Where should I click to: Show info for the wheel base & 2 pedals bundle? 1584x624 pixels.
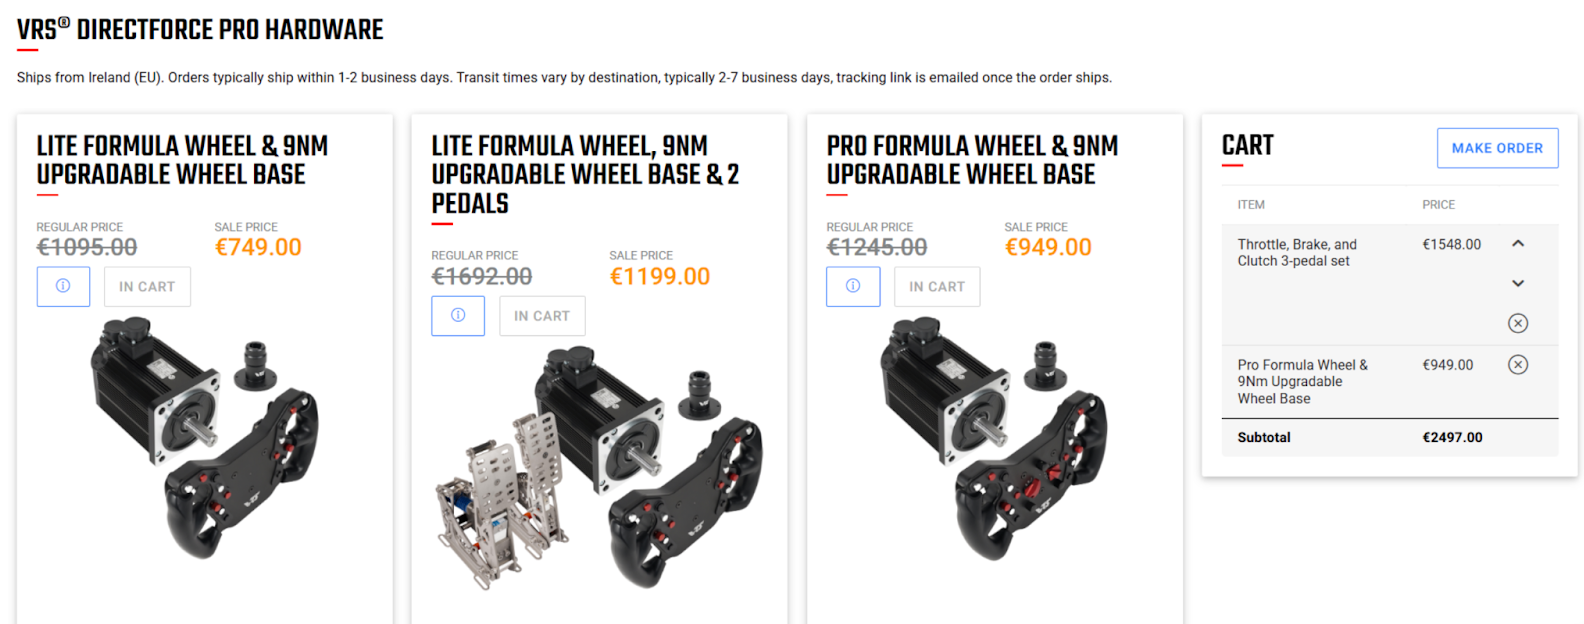[458, 315]
